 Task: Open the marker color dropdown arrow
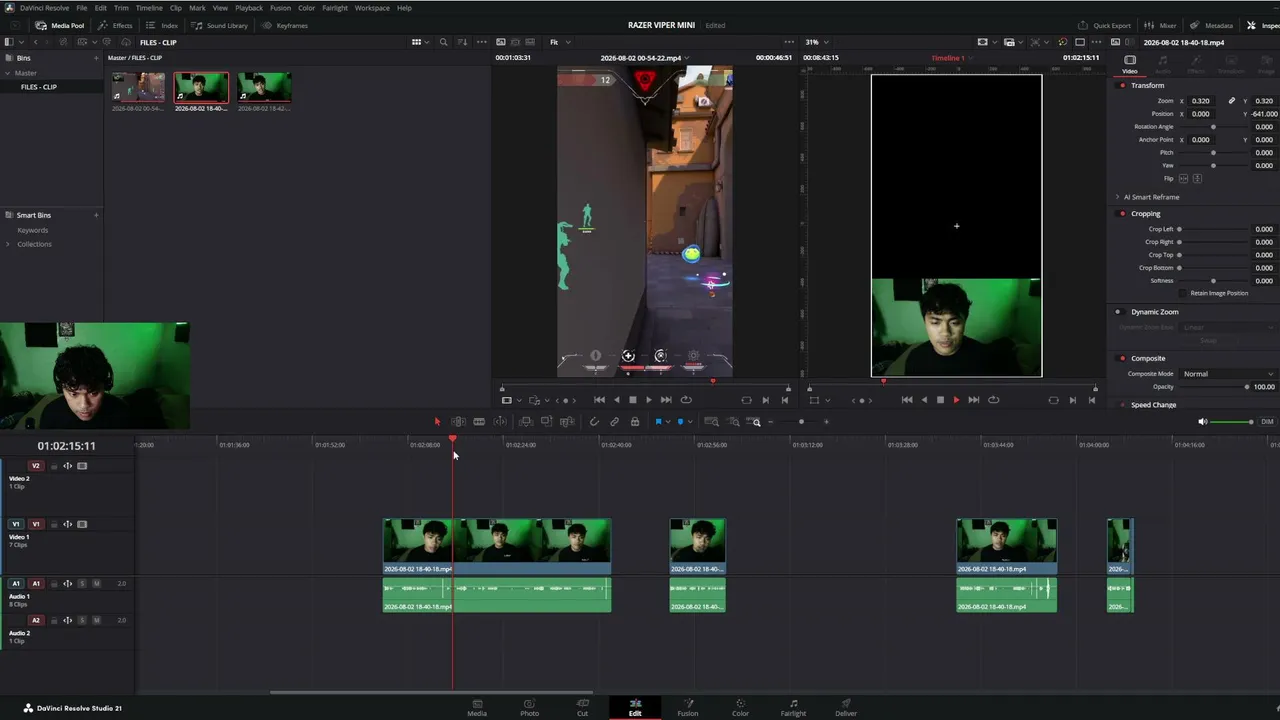point(690,422)
